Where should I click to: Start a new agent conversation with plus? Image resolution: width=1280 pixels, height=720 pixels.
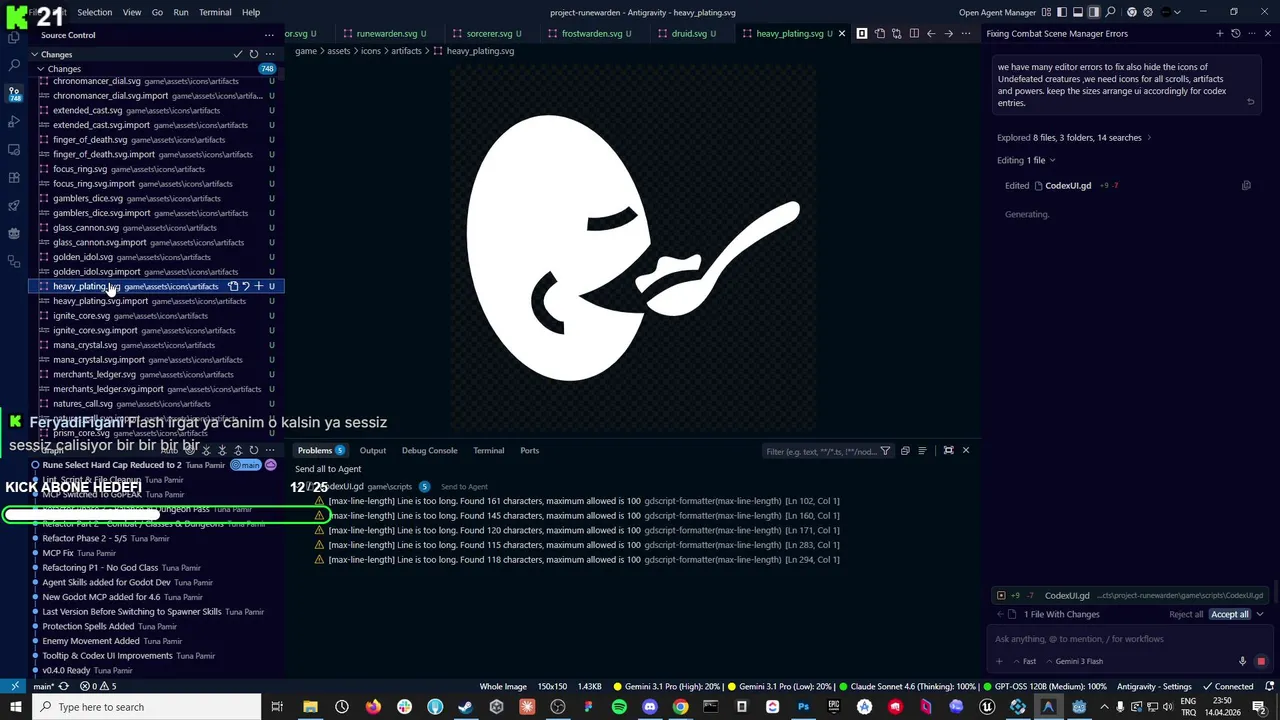click(x=1219, y=34)
